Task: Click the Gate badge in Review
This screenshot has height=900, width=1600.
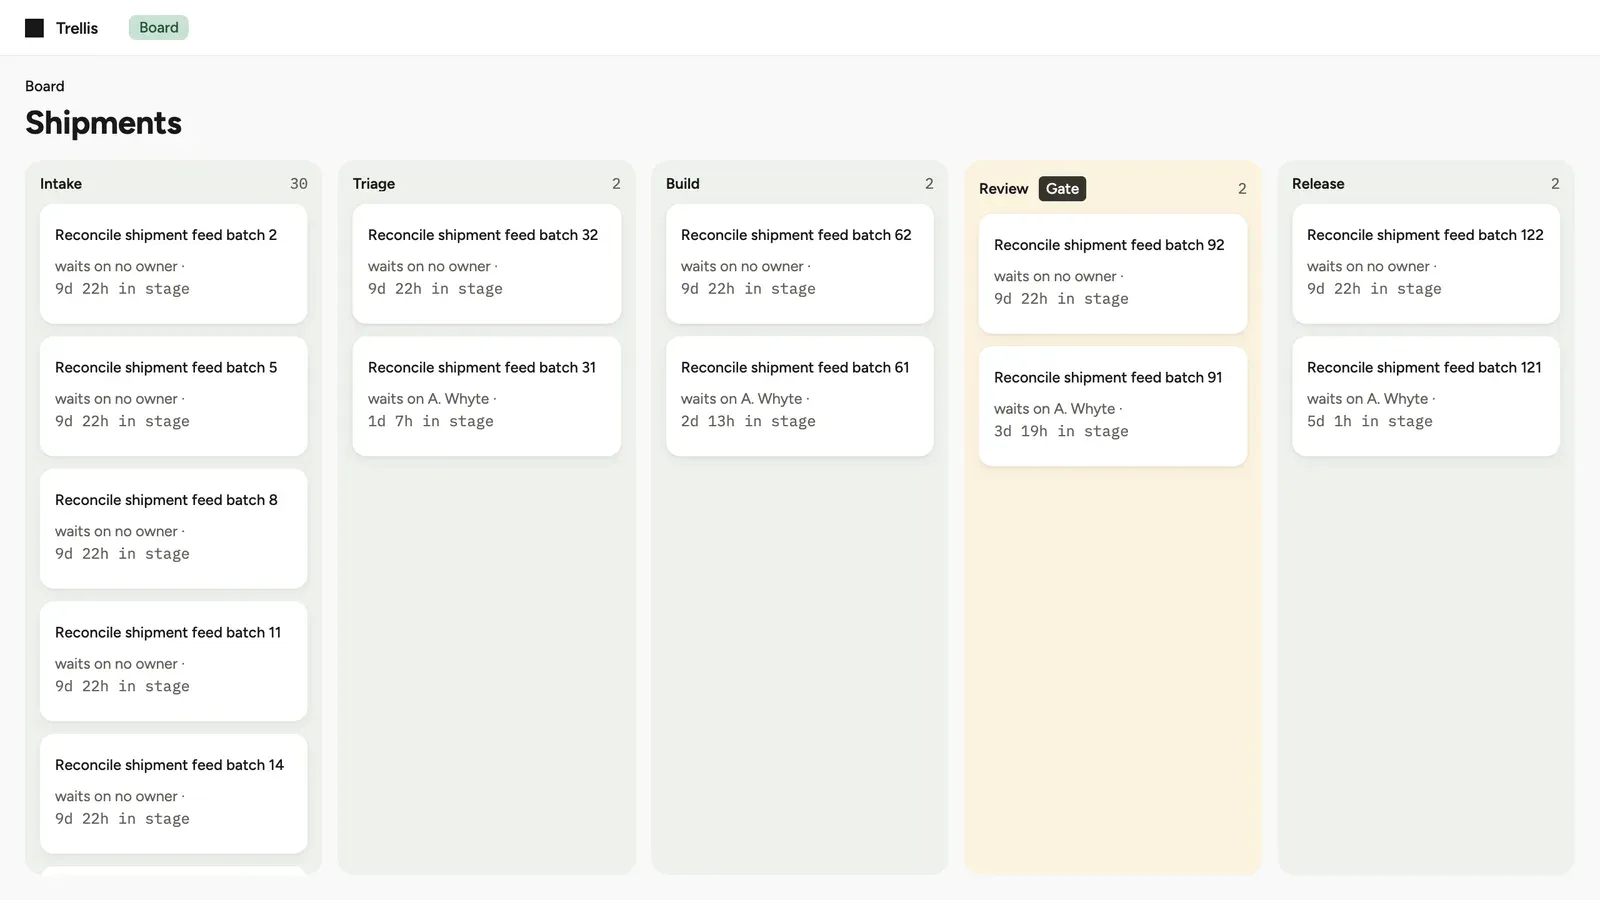Action: [1062, 189]
